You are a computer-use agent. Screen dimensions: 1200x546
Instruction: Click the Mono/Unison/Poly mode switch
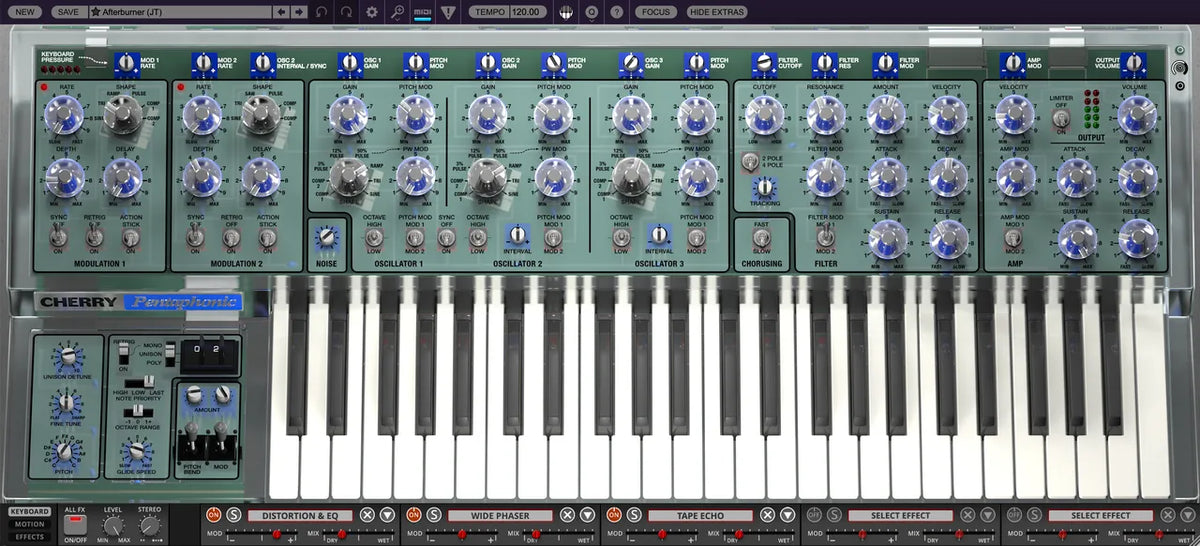pyautogui.click(x=170, y=352)
